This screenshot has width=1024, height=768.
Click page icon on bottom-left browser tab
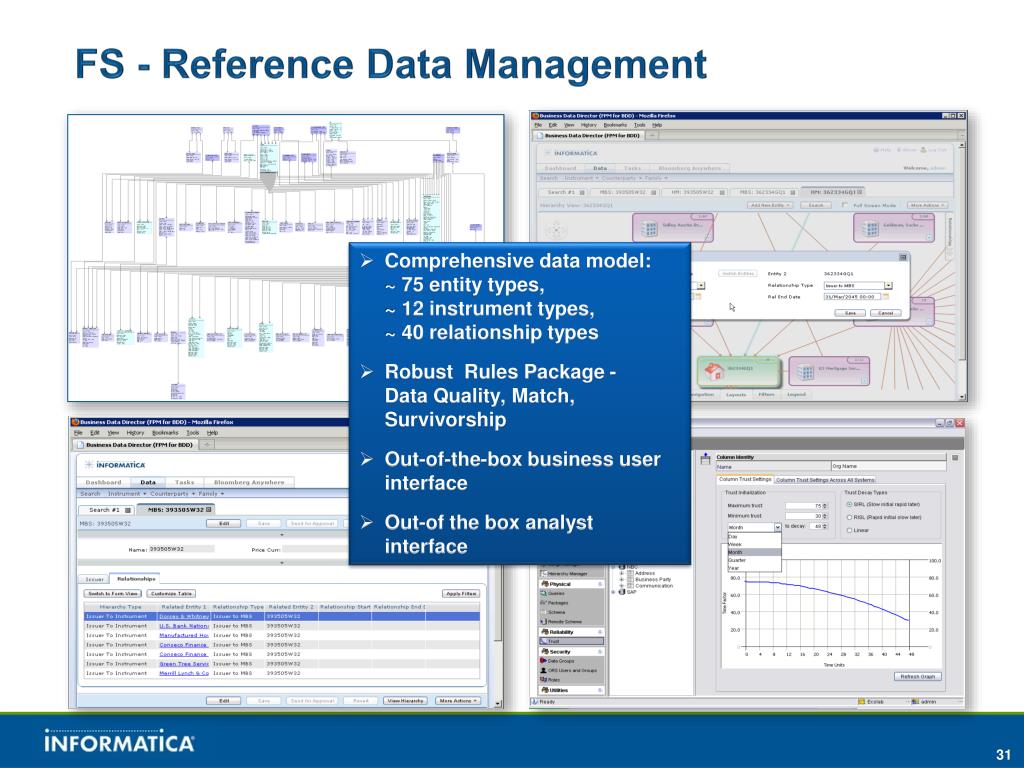coord(80,445)
